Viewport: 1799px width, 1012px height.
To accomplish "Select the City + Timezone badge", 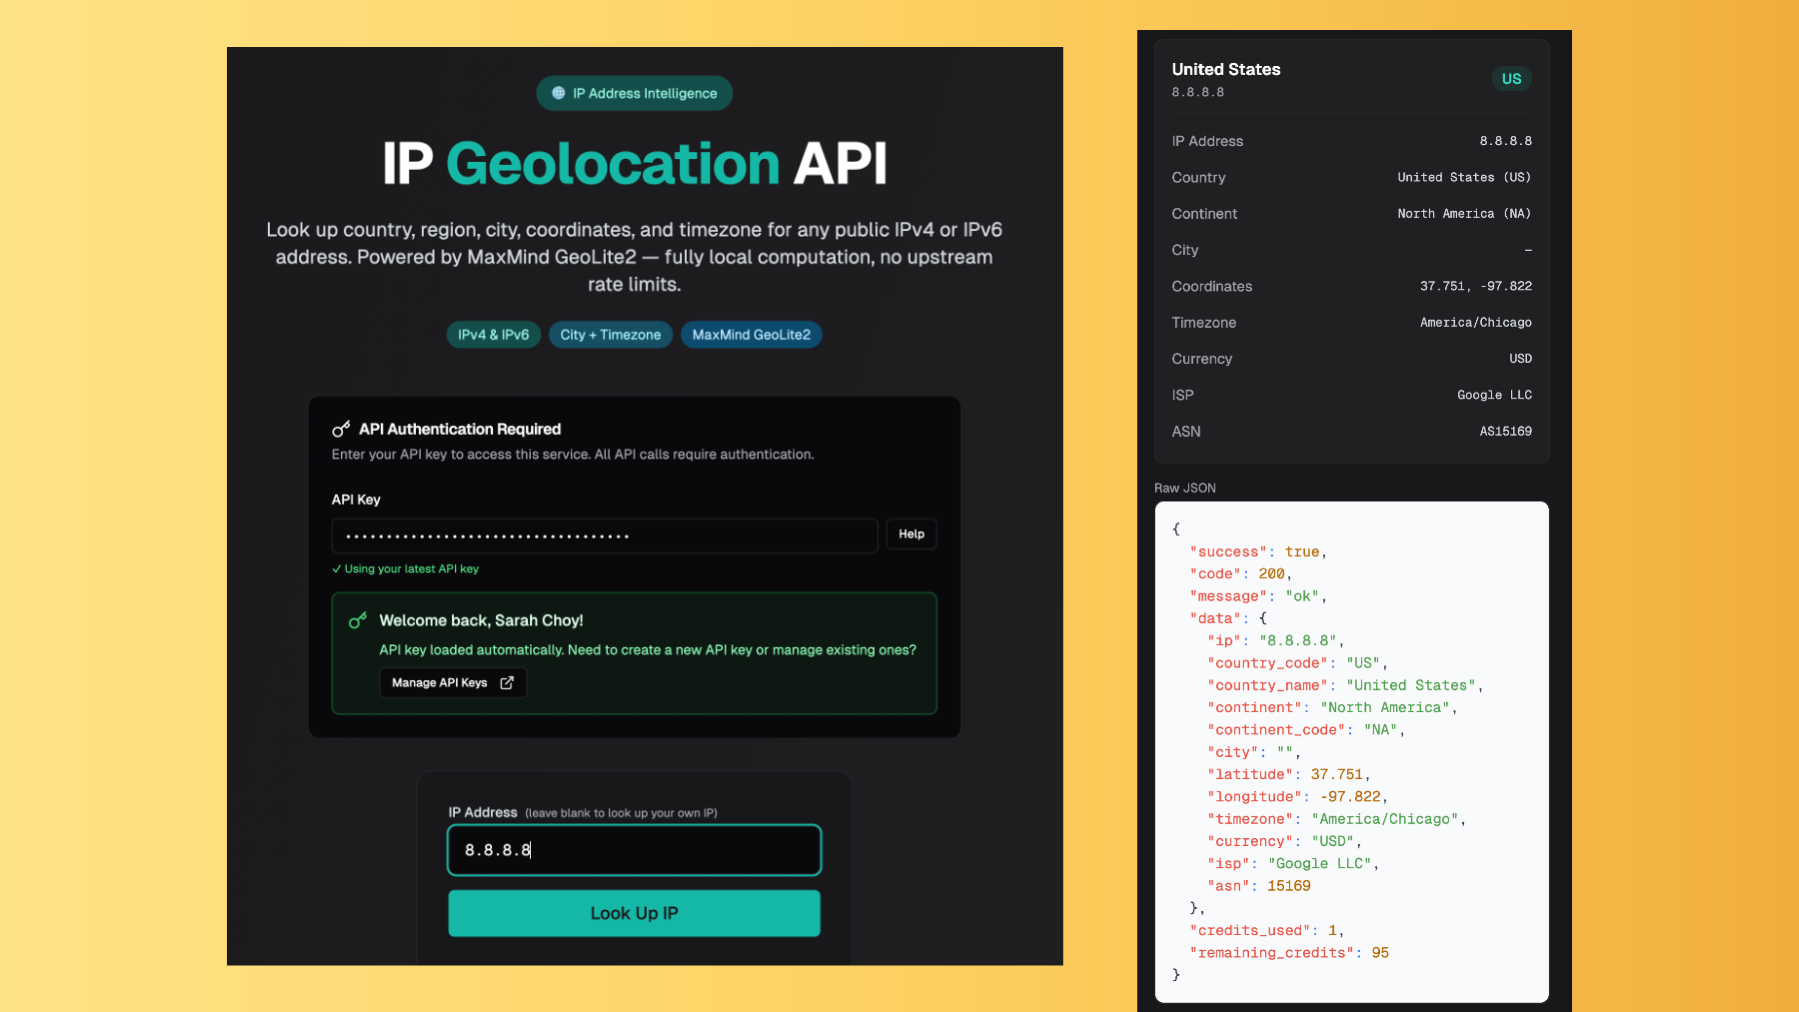I will (x=610, y=334).
